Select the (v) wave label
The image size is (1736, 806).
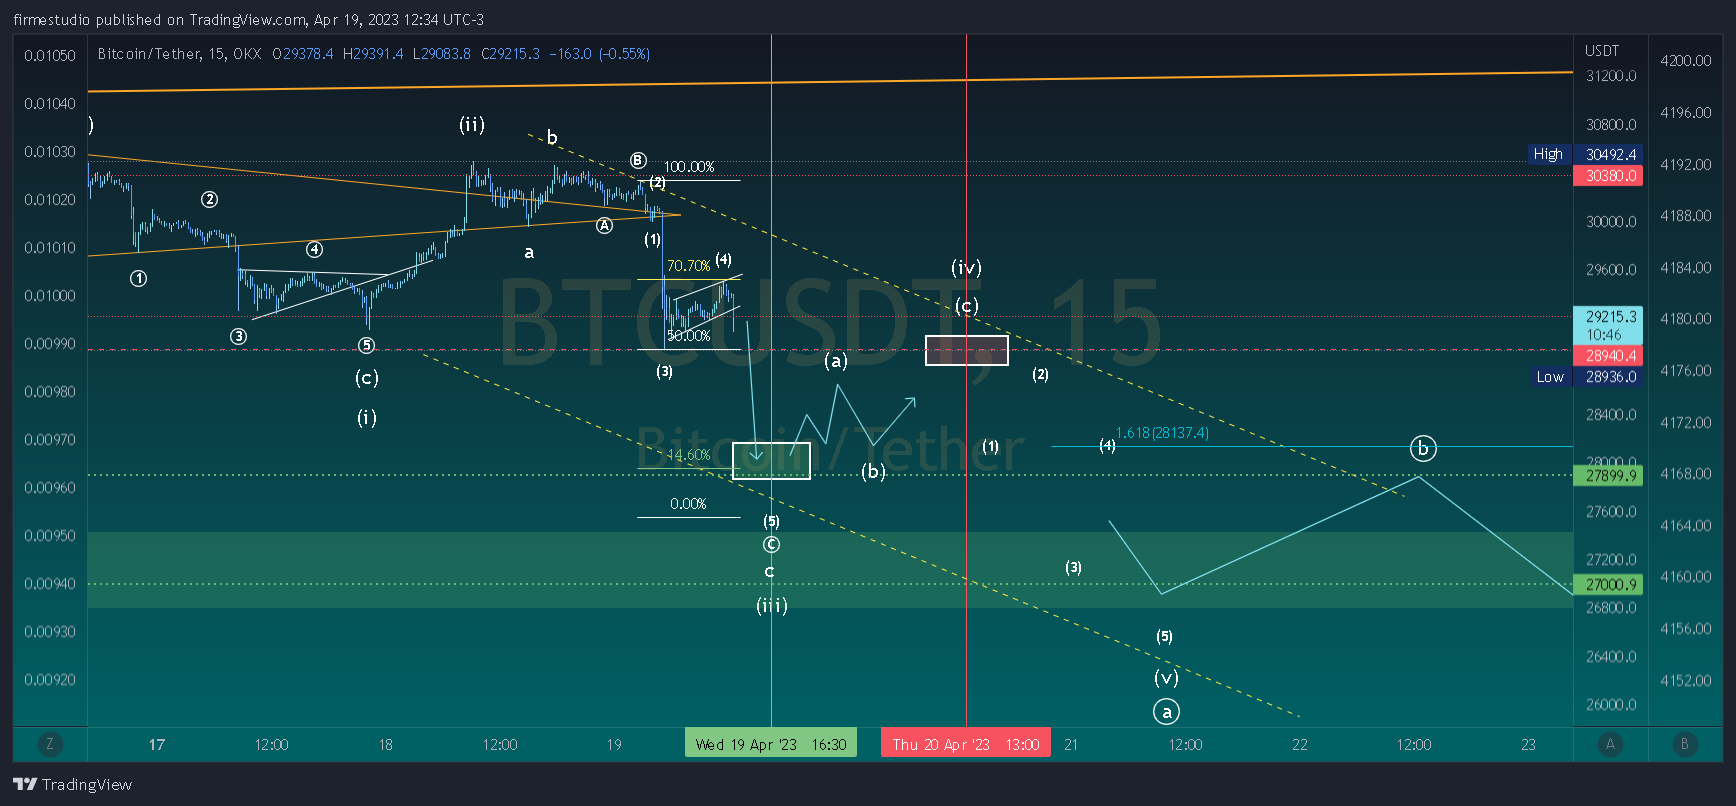(x=1166, y=677)
